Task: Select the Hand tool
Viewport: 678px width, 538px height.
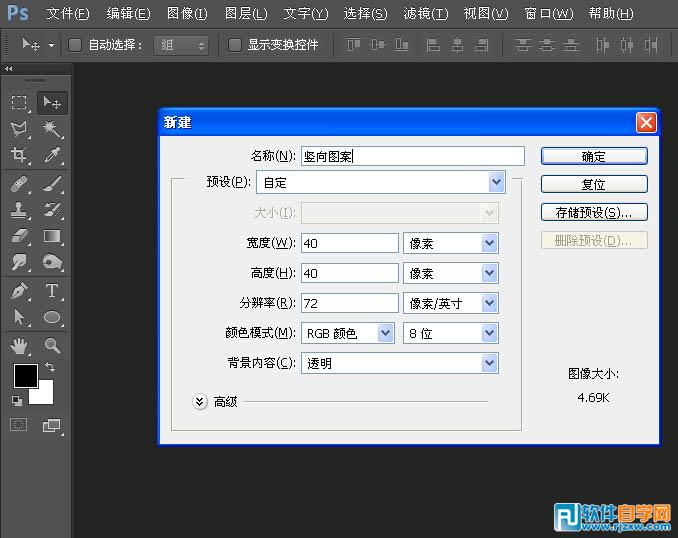Action: click(x=19, y=346)
